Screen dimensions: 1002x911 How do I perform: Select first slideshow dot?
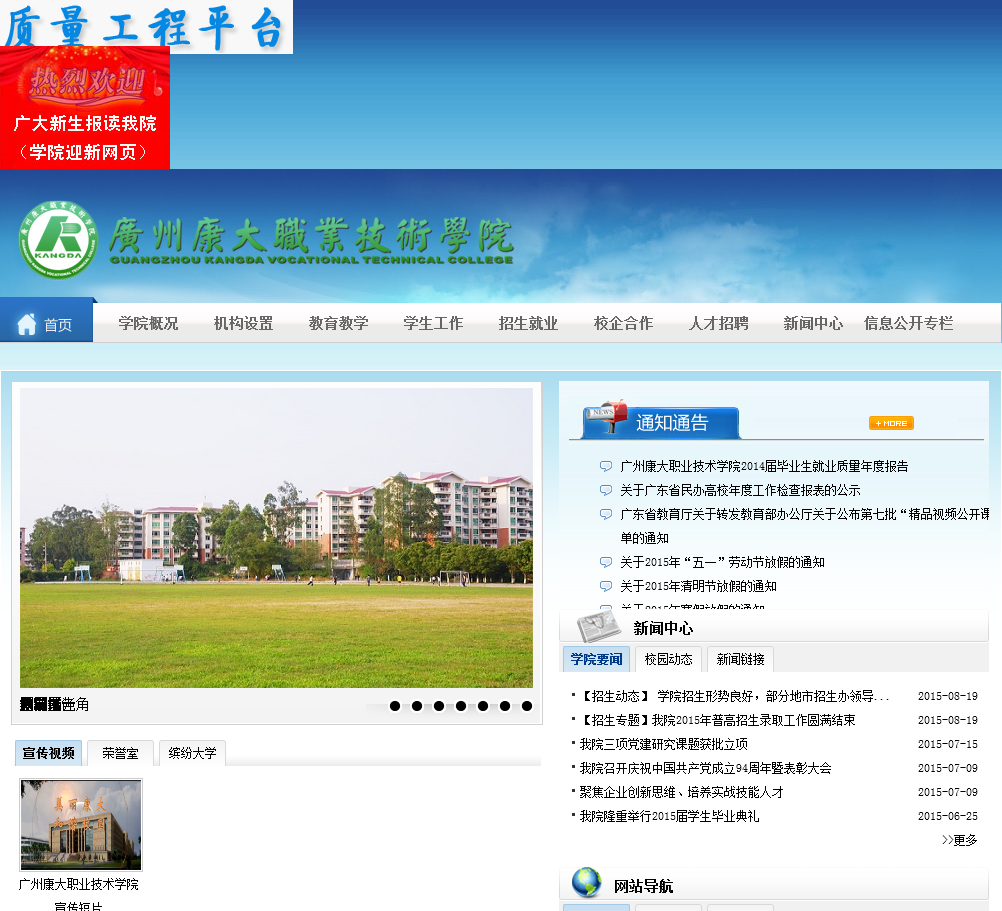(395, 706)
